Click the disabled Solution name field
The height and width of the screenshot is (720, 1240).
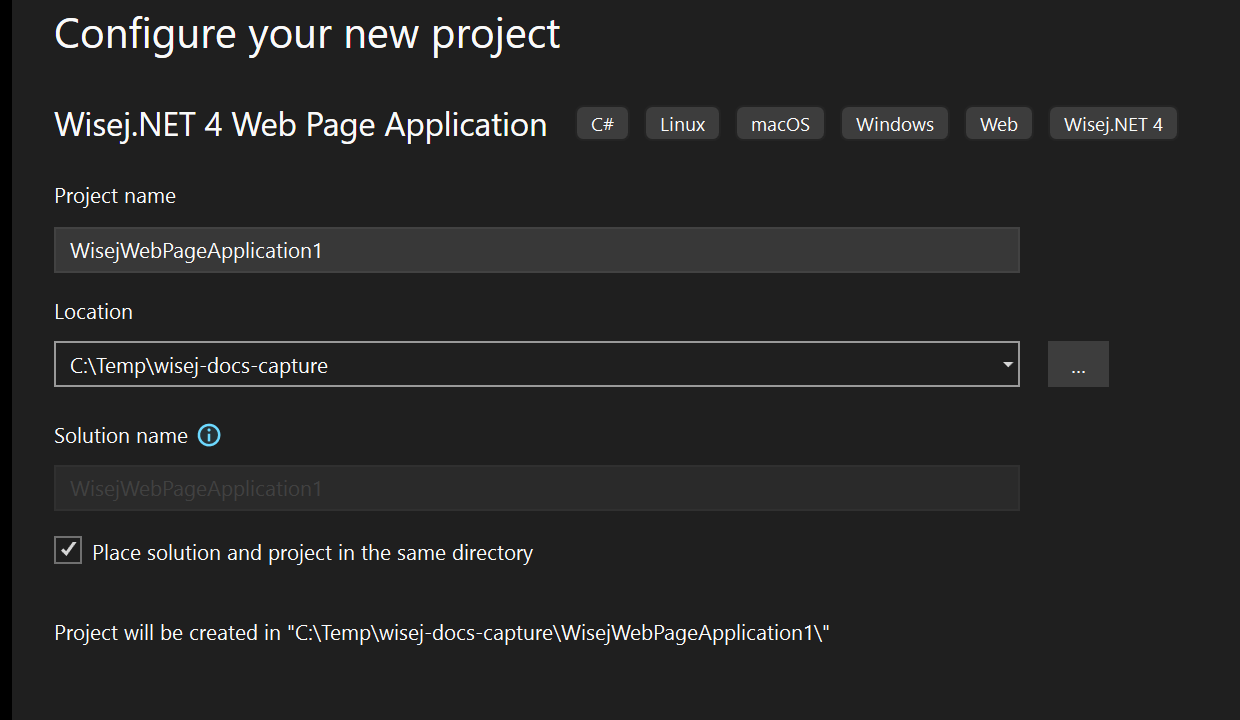point(537,488)
